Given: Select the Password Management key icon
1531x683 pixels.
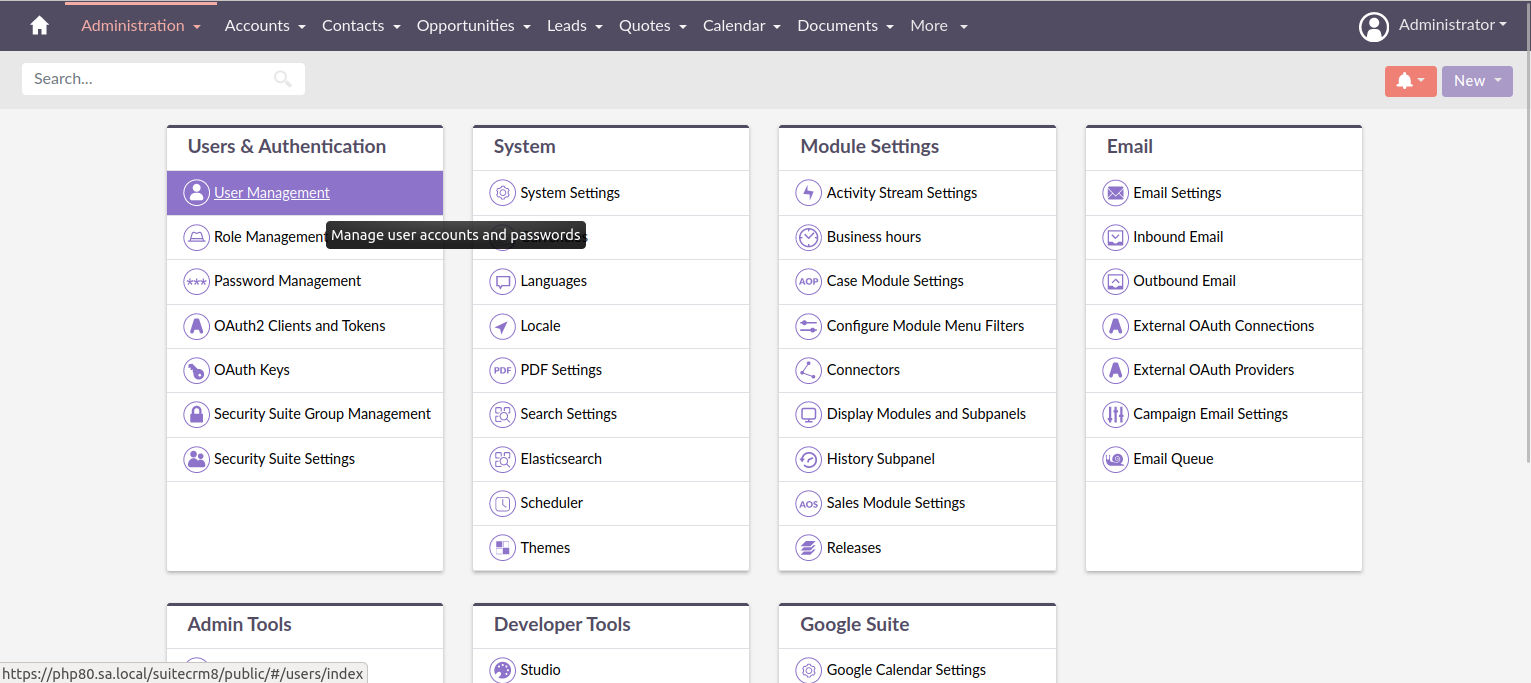Looking at the screenshot, I should [196, 281].
